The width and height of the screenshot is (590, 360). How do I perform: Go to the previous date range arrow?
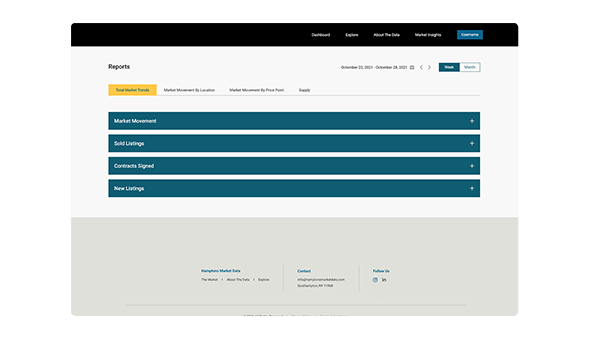(421, 67)
